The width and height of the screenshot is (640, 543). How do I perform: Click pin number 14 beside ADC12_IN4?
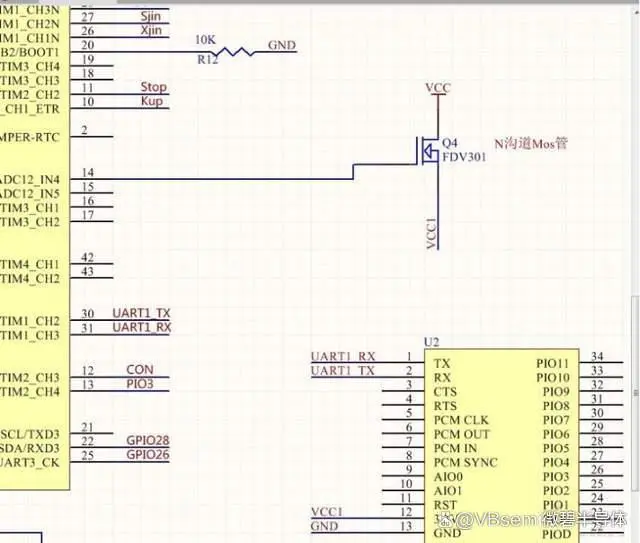coord(88,173)
